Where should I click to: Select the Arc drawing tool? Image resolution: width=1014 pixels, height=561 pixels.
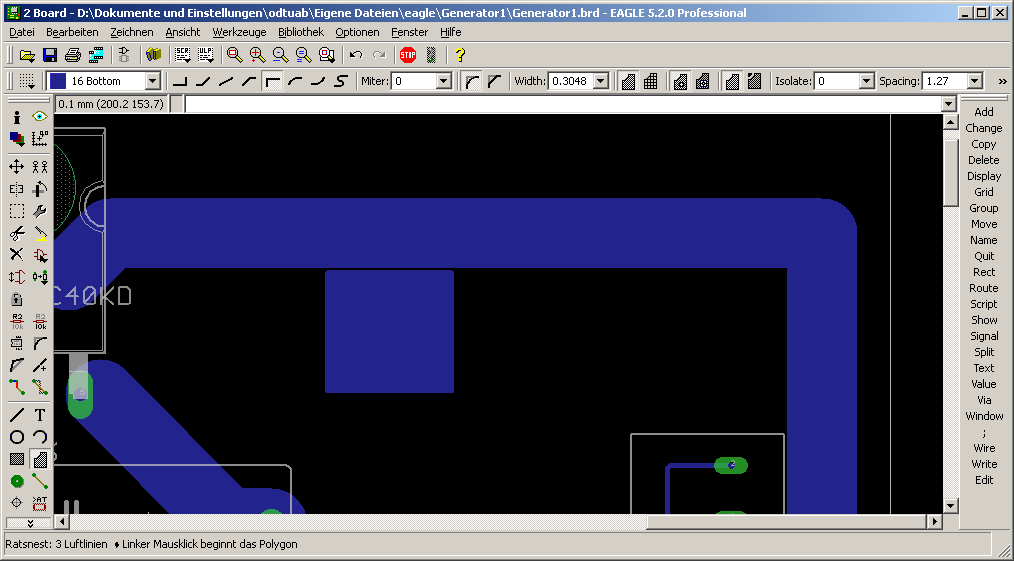pyautogui.click(x=39, y=437)
